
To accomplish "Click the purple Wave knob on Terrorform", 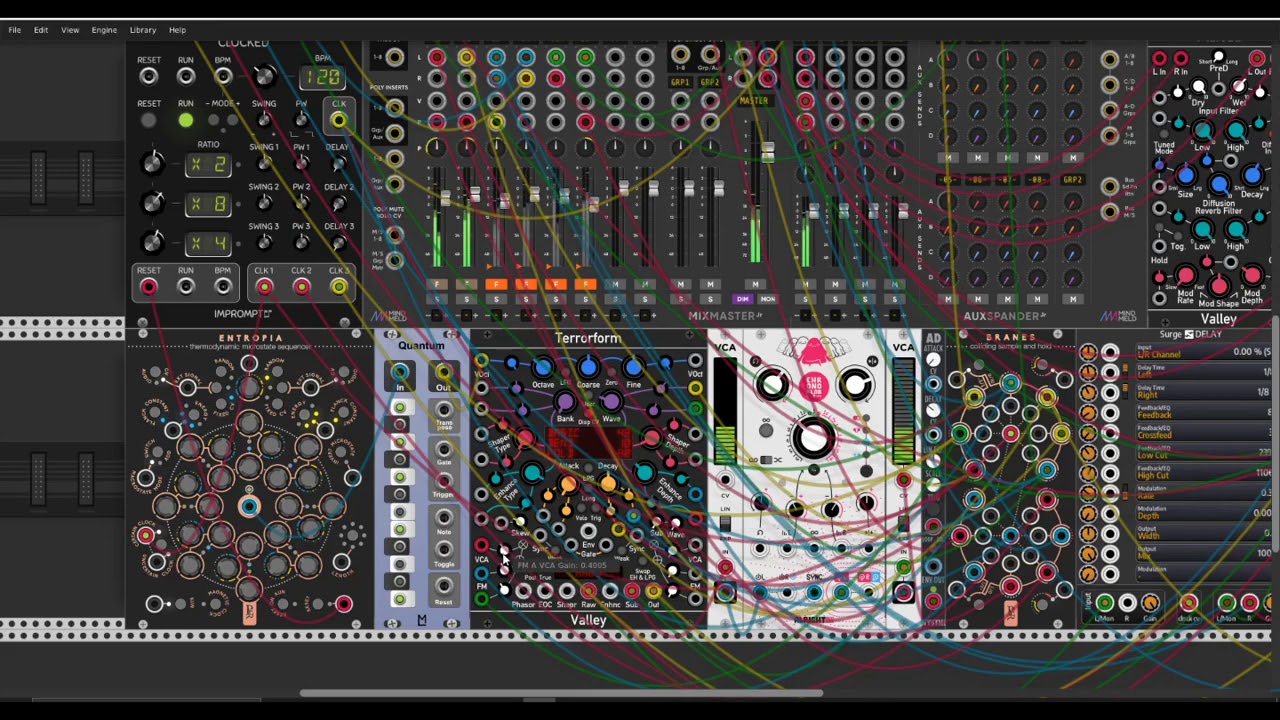I will point(611,403).
